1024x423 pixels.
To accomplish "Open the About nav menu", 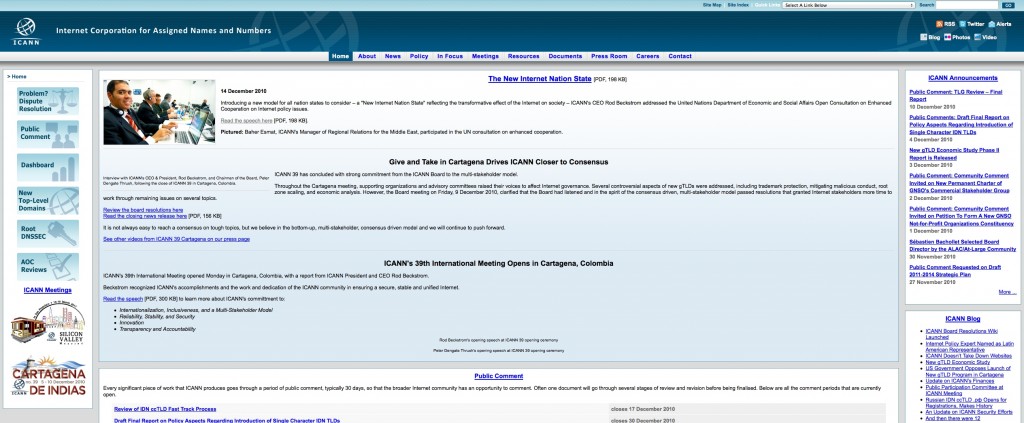I will (367, 56).
